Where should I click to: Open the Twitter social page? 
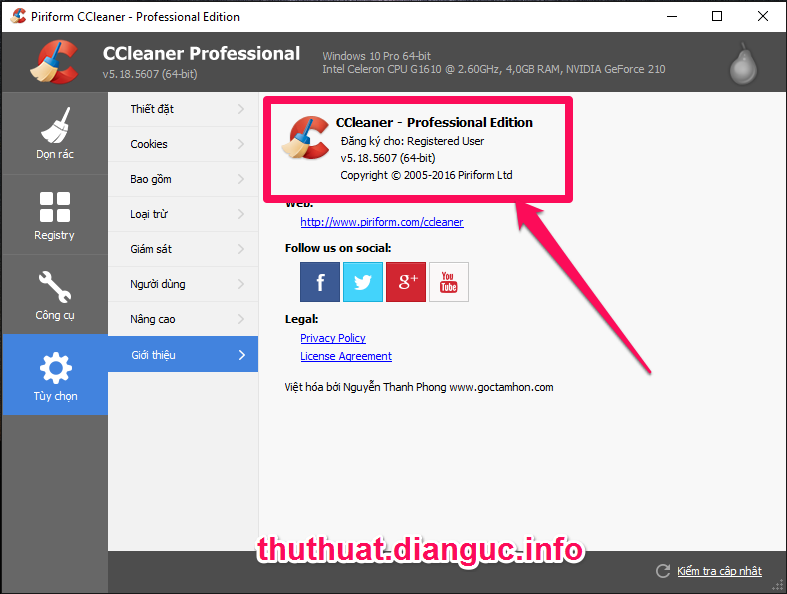(x=363, y=282)
